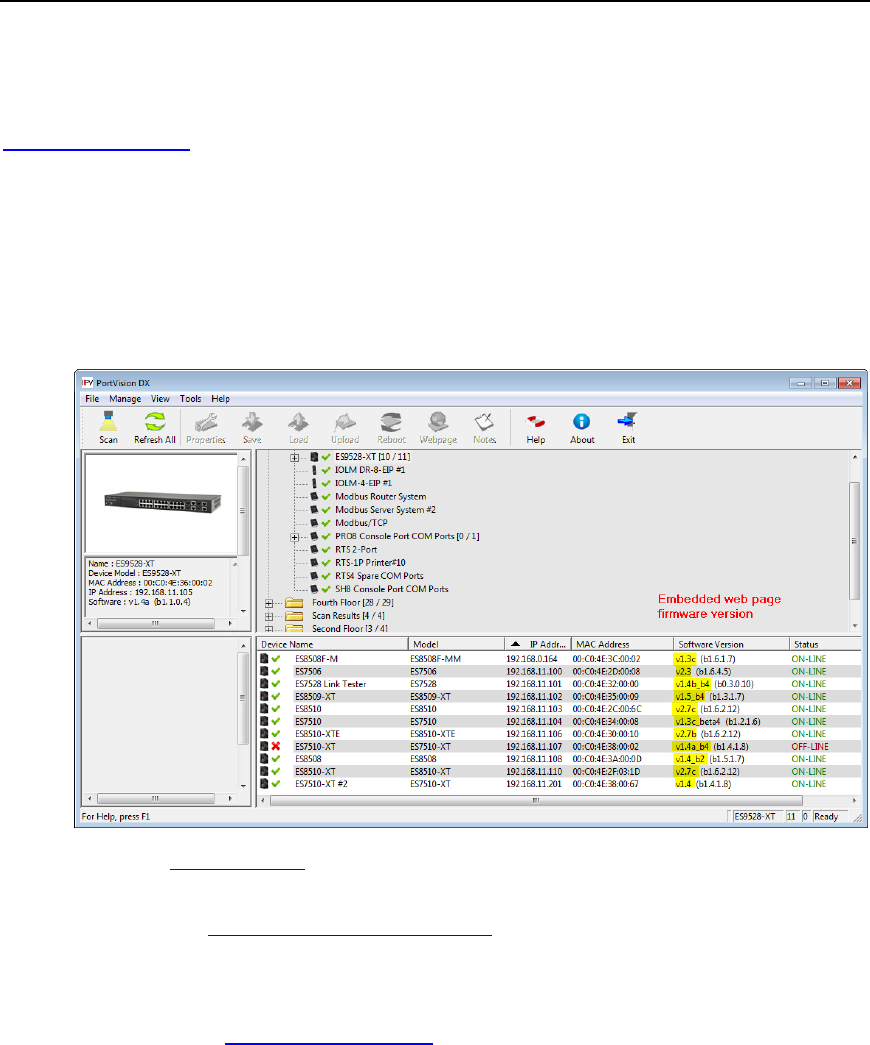870x1045 pixels.
Task: Open the Help menu
Action: [220, 399]
